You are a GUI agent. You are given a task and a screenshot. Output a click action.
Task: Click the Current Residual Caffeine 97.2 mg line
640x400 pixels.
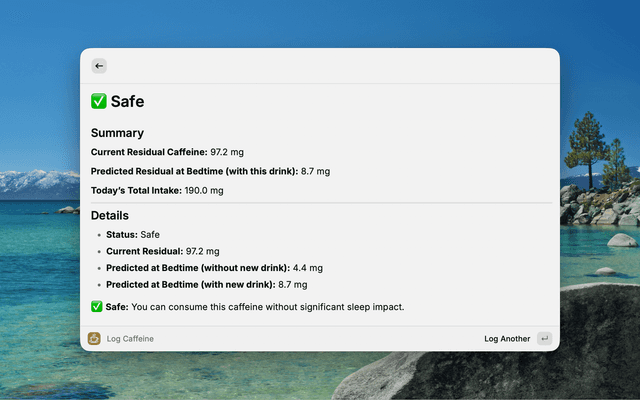click(167, 152)
